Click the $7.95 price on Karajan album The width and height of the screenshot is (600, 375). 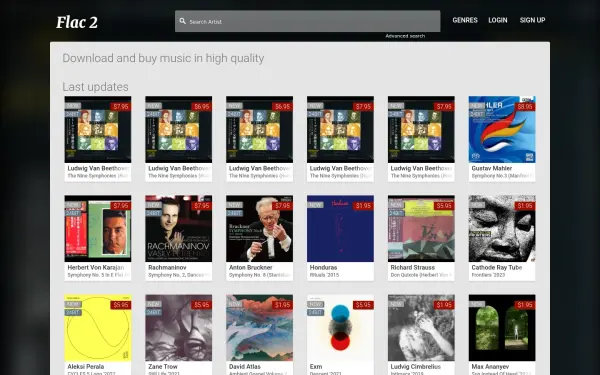click(121, 206)
